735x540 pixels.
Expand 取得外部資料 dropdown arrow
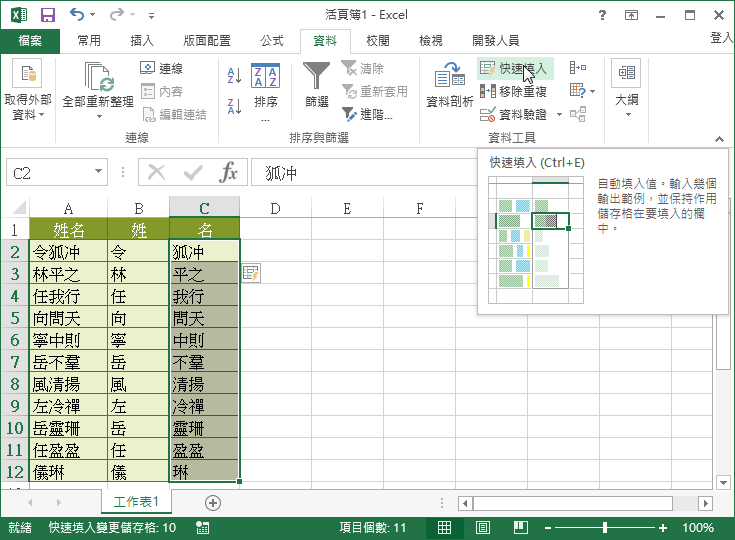coord(42,115)
